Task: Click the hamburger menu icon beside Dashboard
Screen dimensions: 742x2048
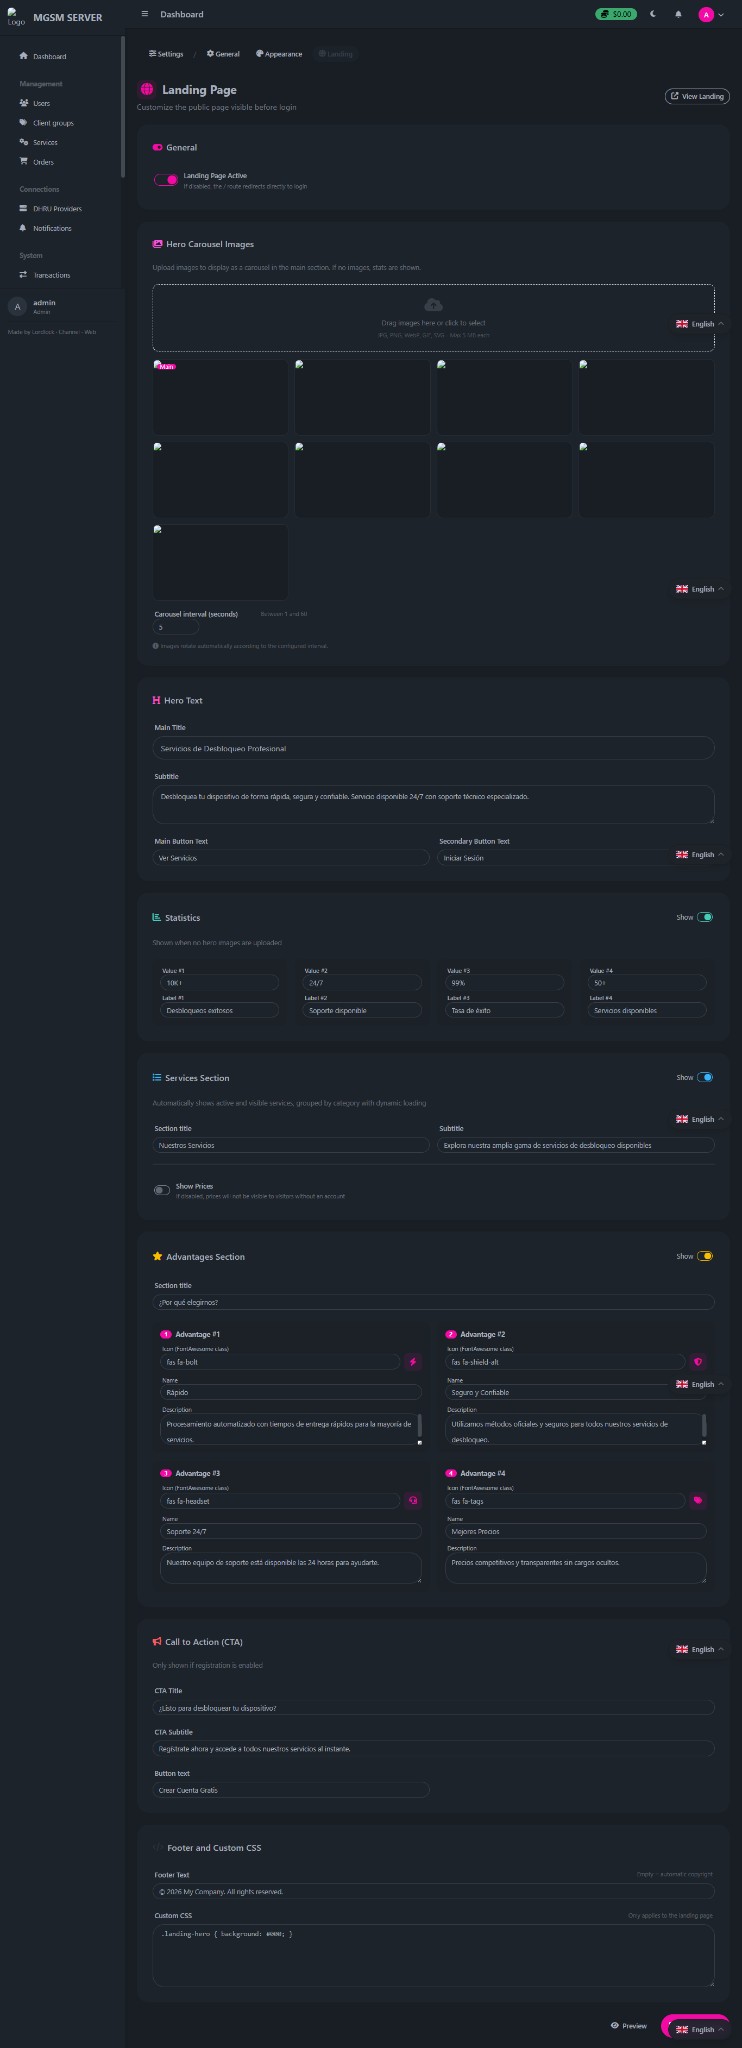Action: 145,14
